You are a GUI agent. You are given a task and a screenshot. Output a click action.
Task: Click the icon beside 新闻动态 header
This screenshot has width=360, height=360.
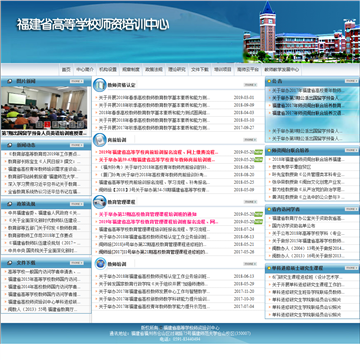(x=9, y=145)
